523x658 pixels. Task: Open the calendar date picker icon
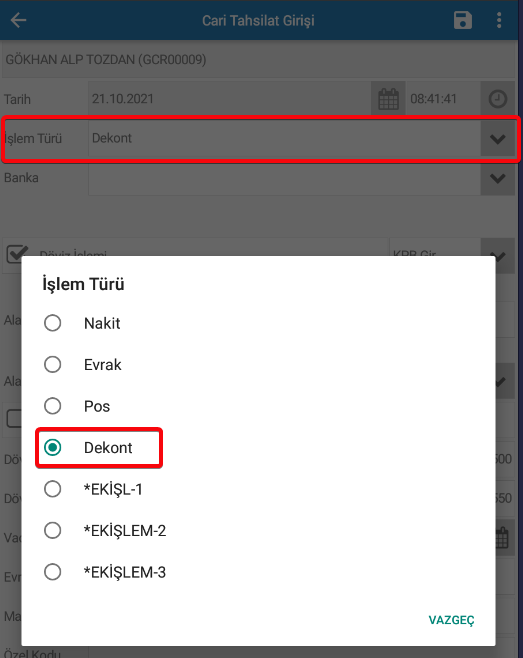click(x=388, y=99)
